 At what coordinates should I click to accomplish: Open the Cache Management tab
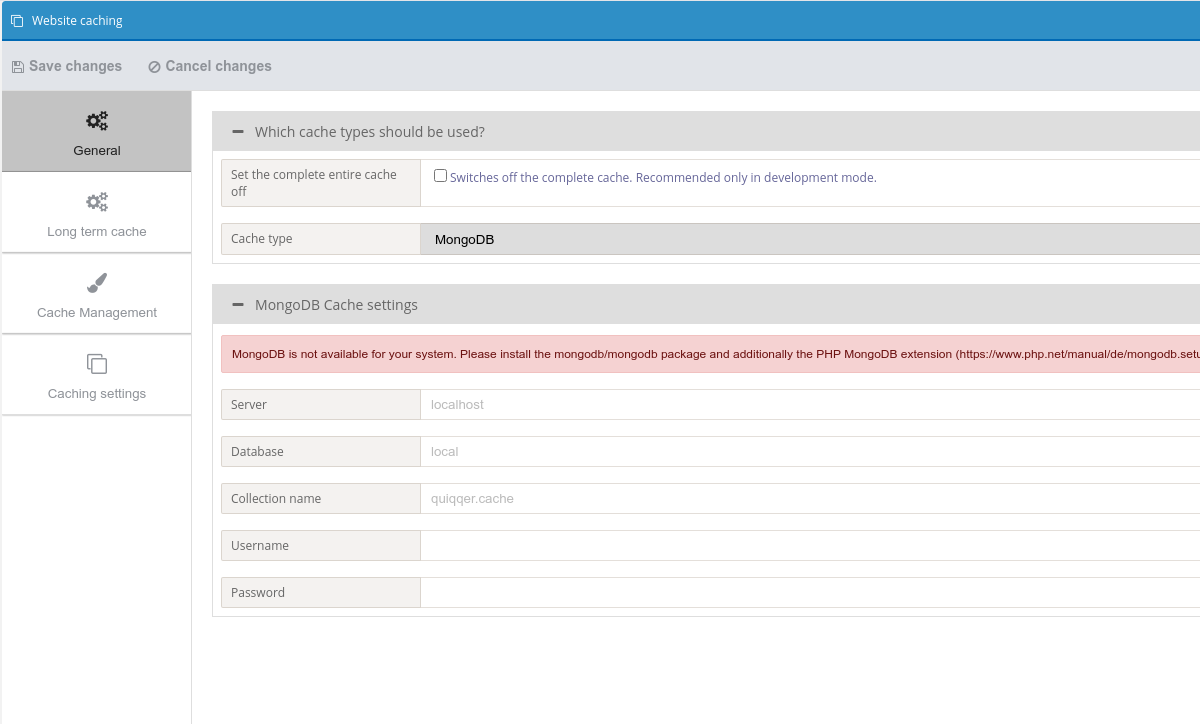click(97, 295)
